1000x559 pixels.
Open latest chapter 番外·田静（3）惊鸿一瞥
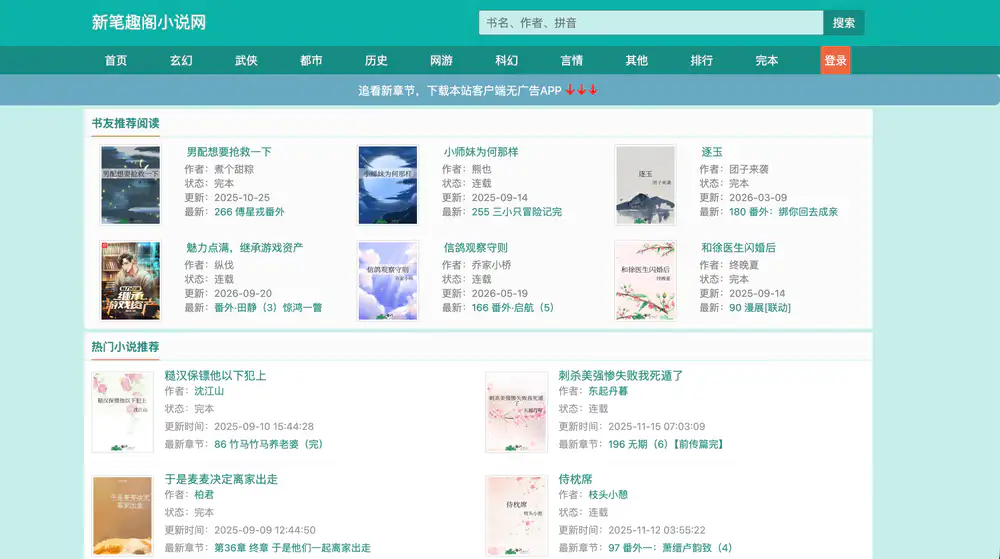tap(268, 307)
